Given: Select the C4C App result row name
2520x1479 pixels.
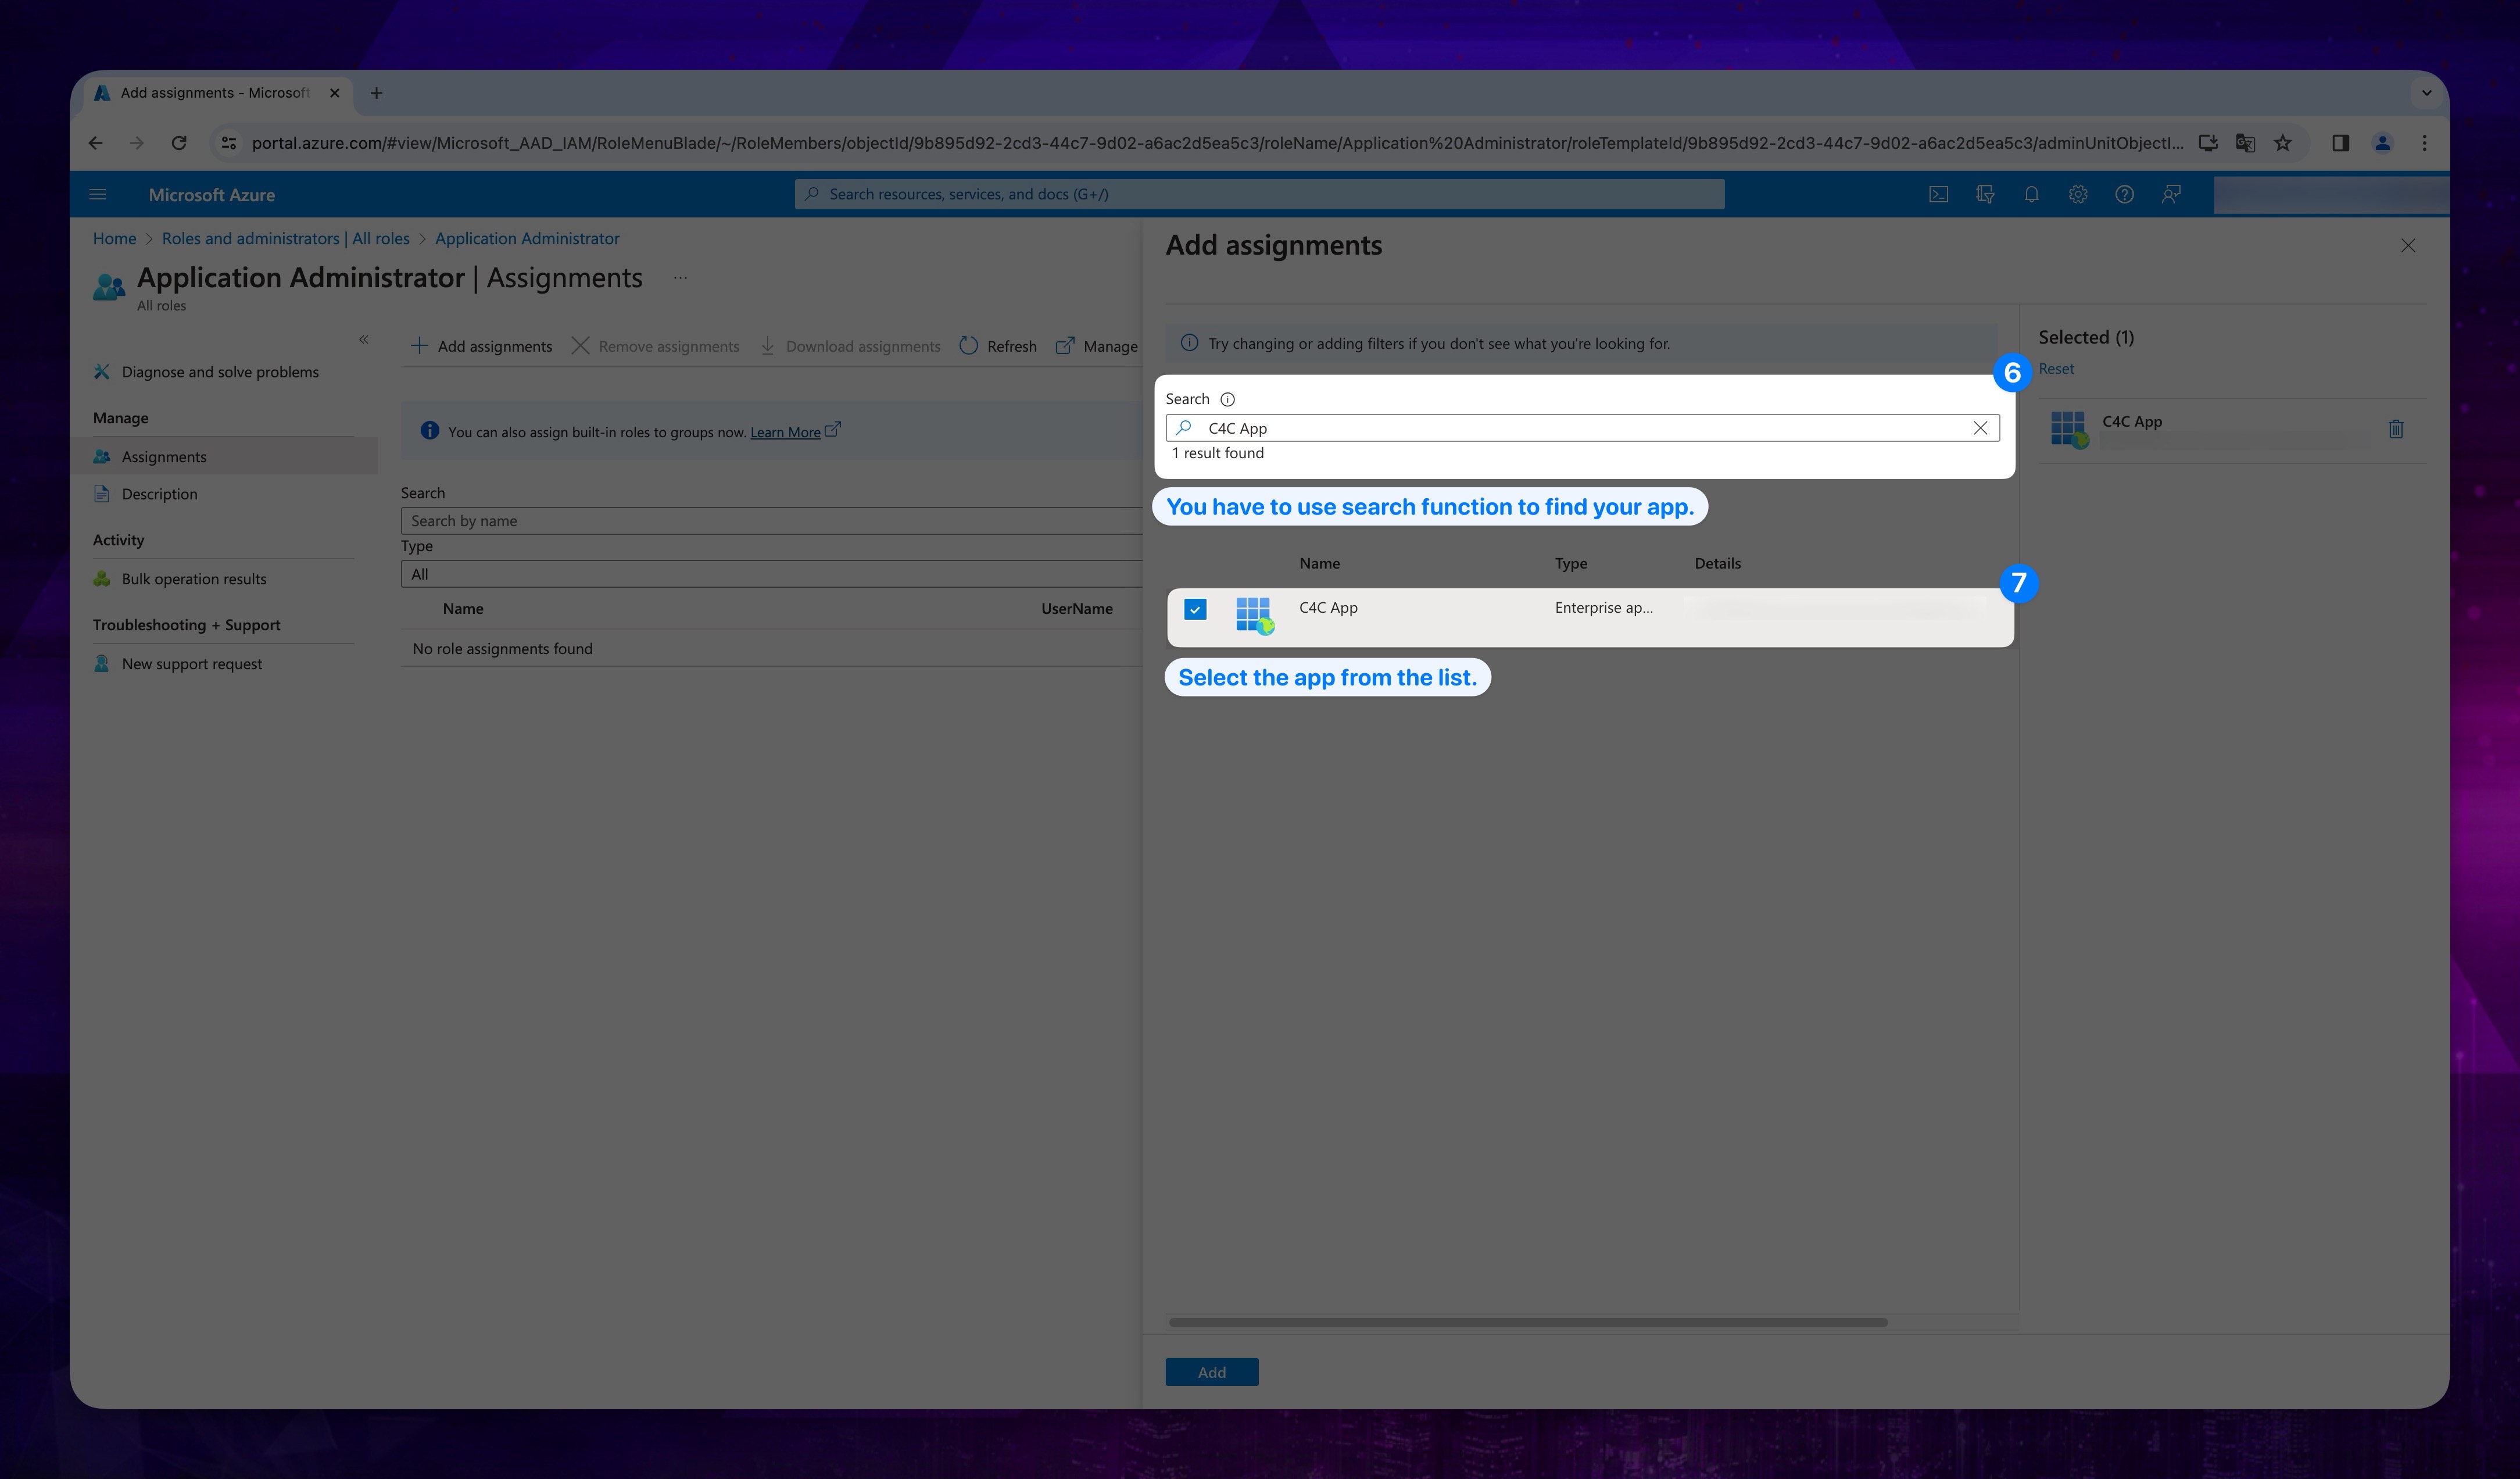Looking at the screenshot, I should tap(1328, 608).
